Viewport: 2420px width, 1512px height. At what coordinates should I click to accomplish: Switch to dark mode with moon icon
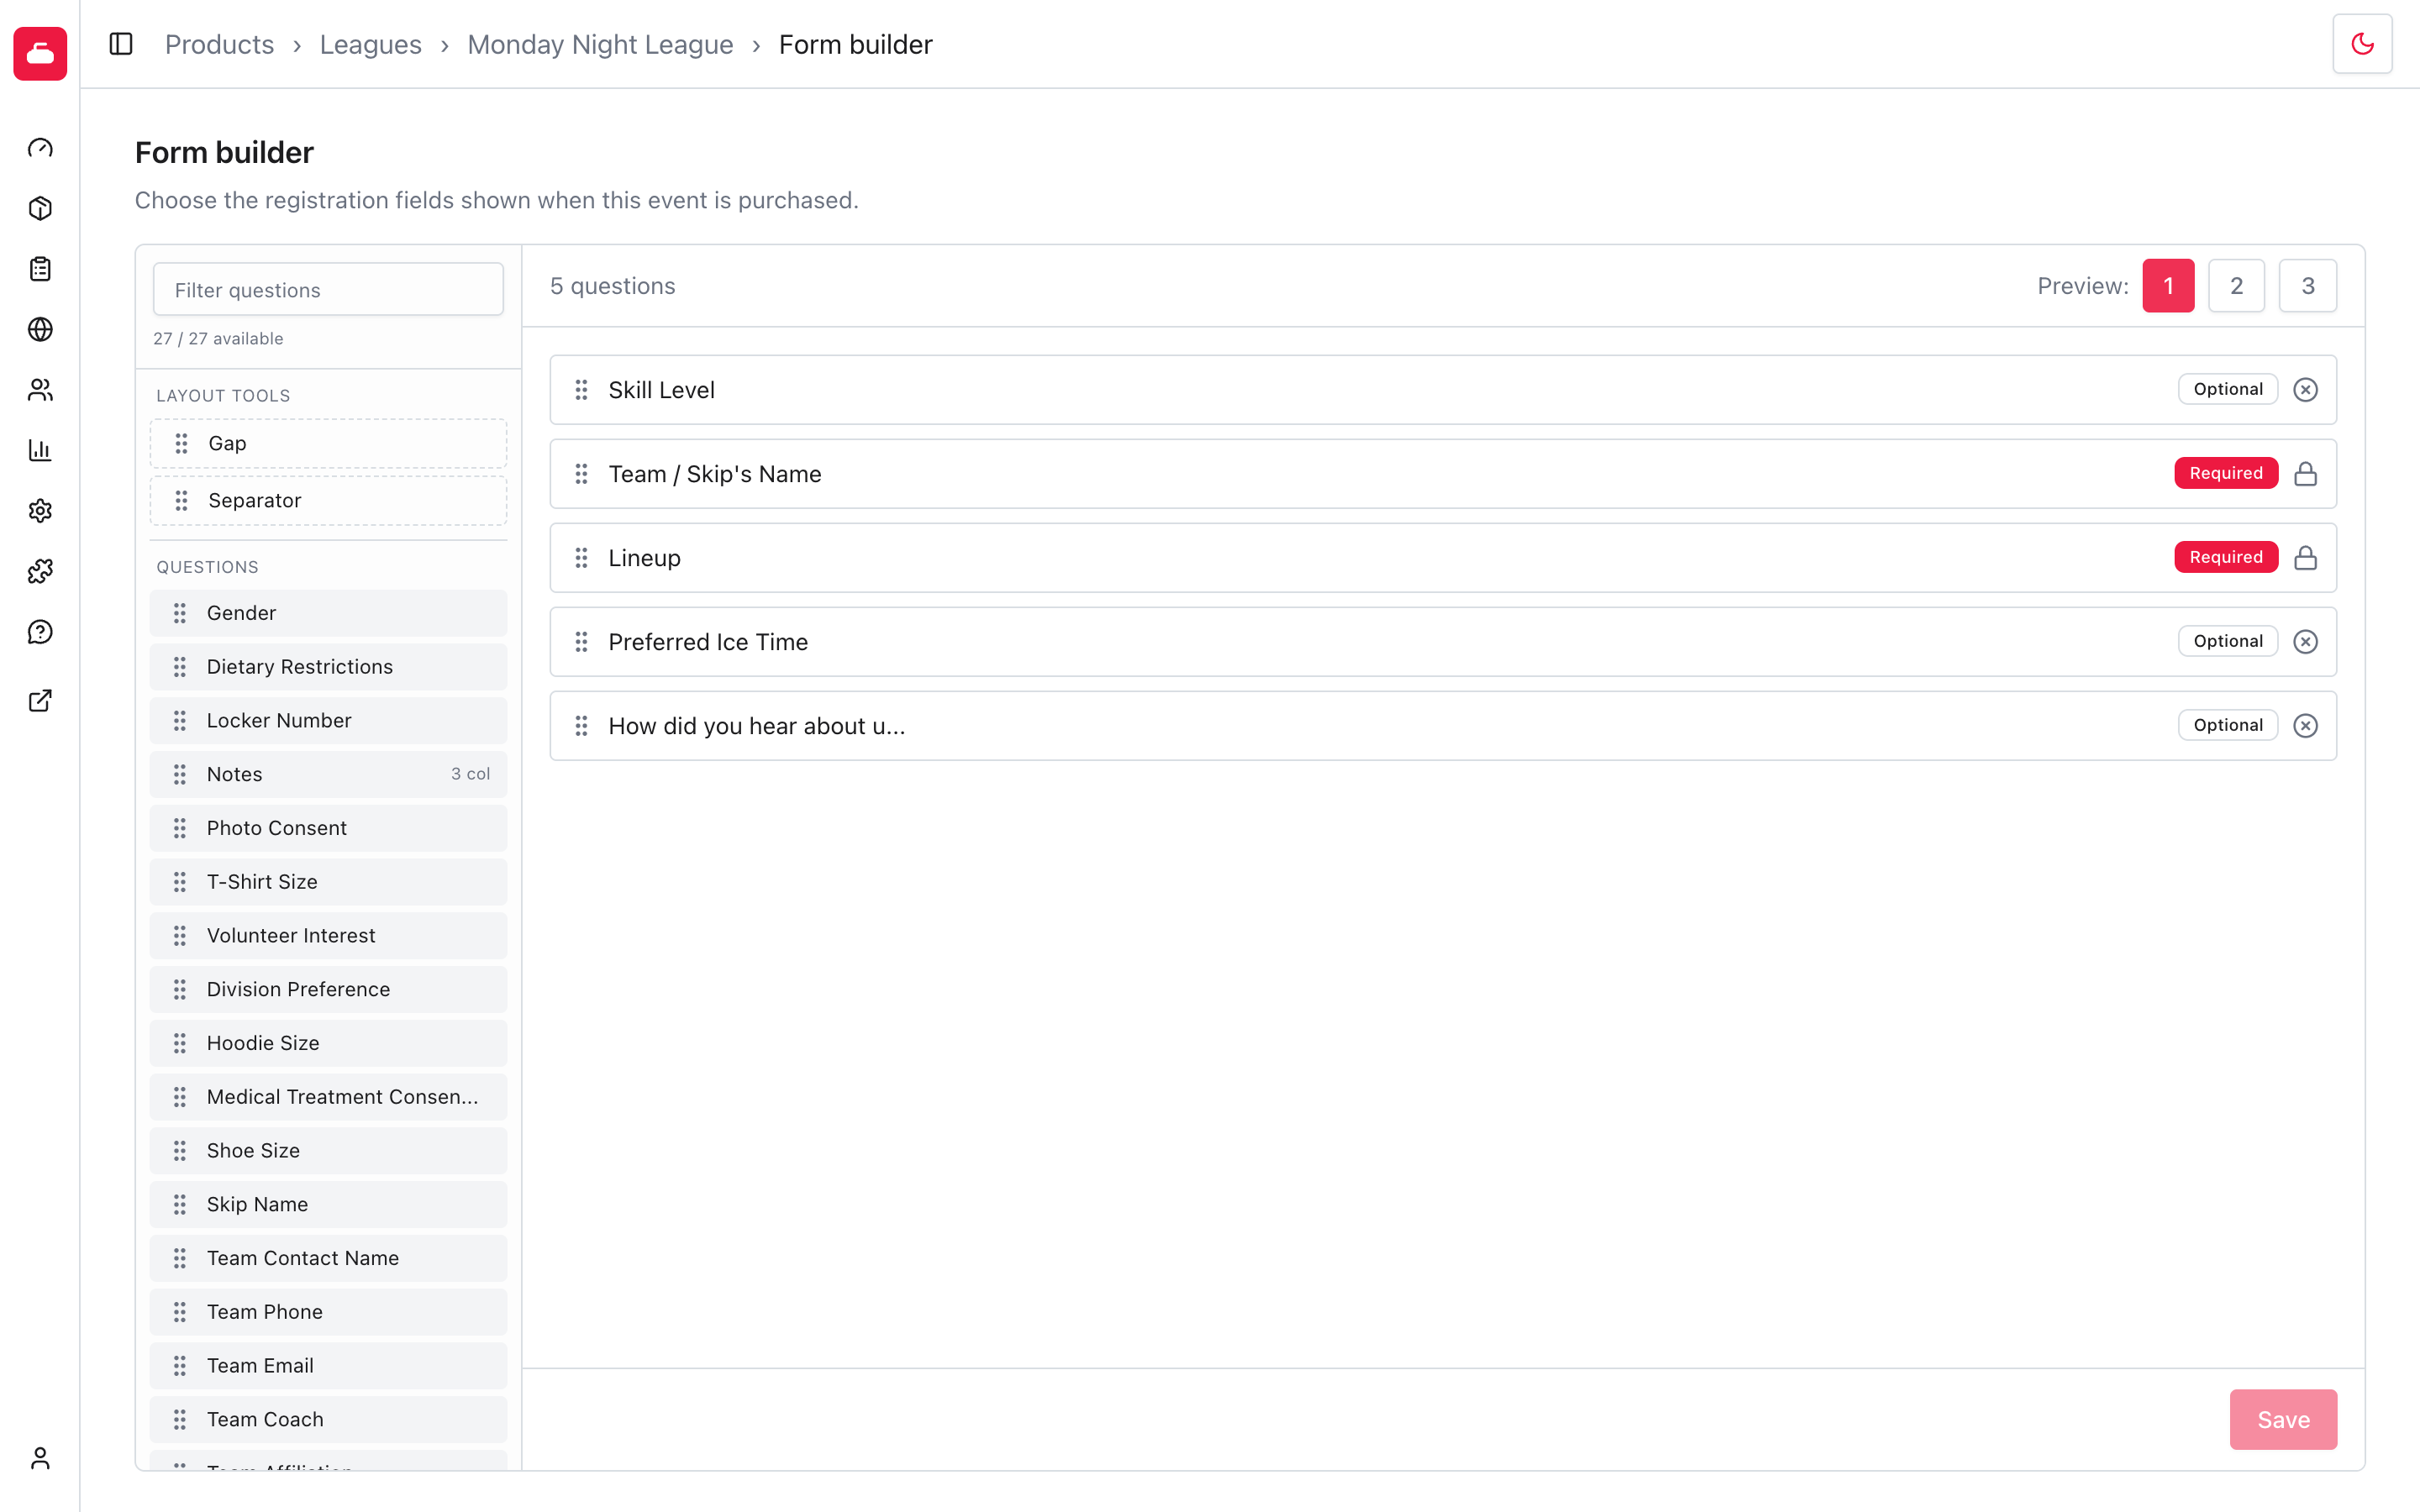click(2362, 44)
